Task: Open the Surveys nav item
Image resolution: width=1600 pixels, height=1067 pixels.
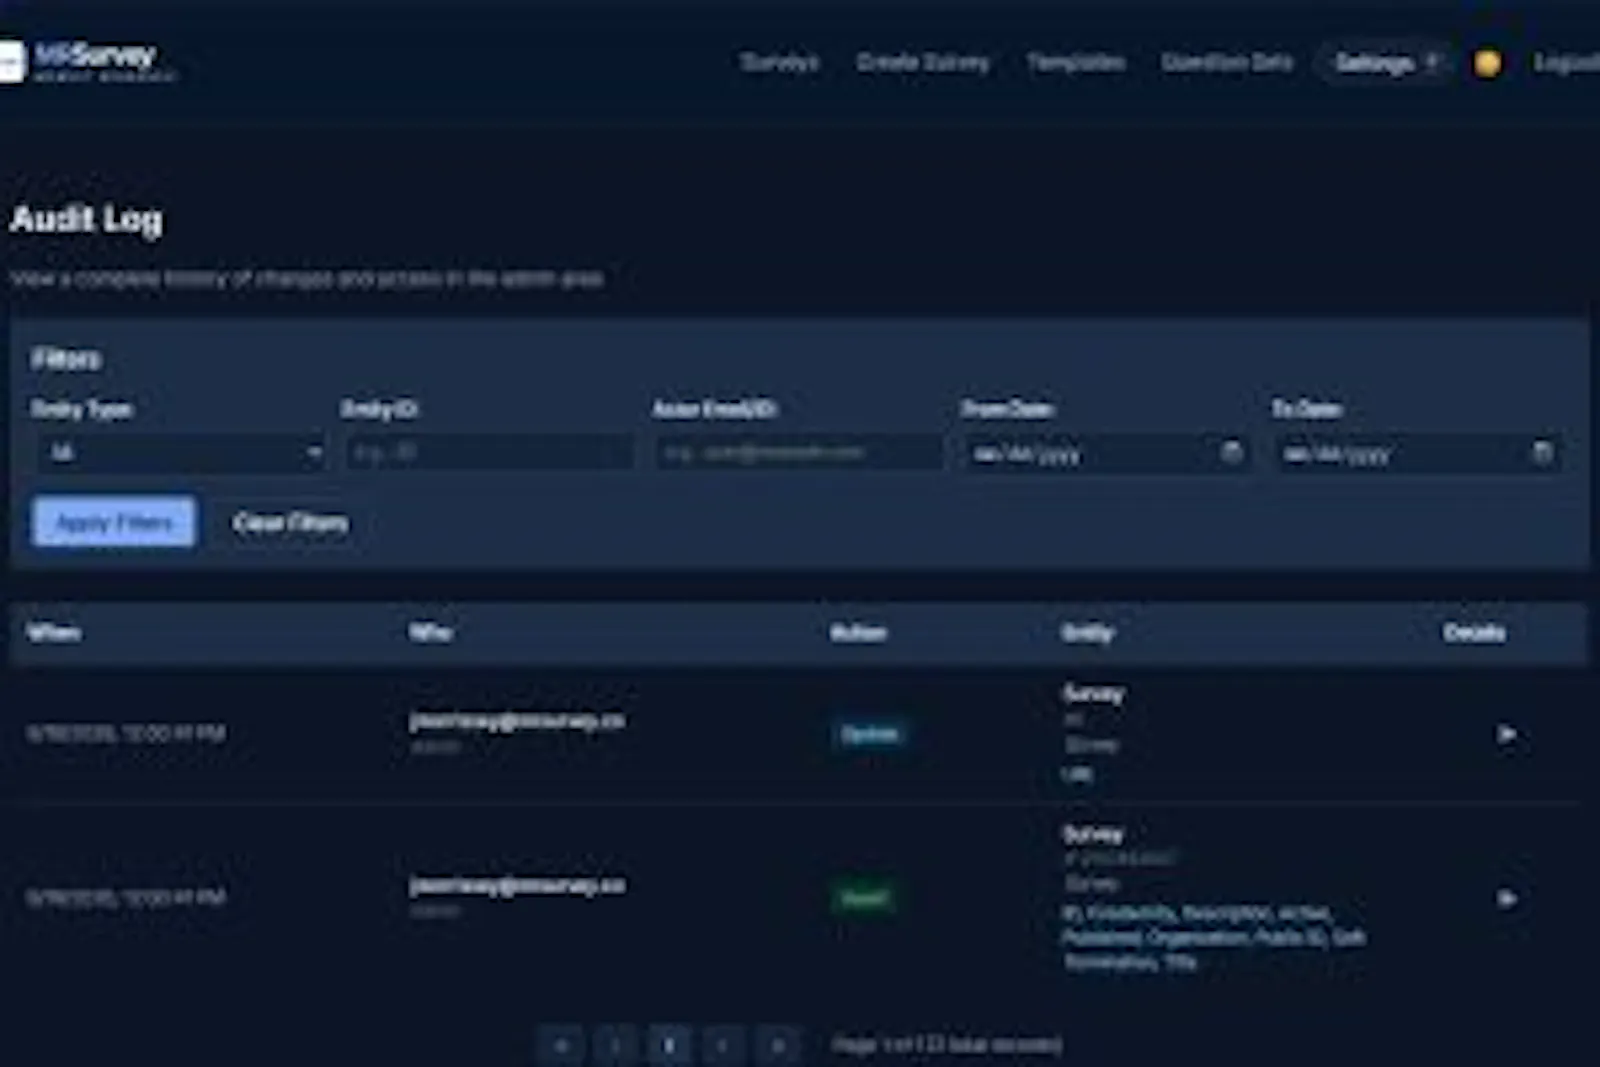Action: (x=779, y=62)
